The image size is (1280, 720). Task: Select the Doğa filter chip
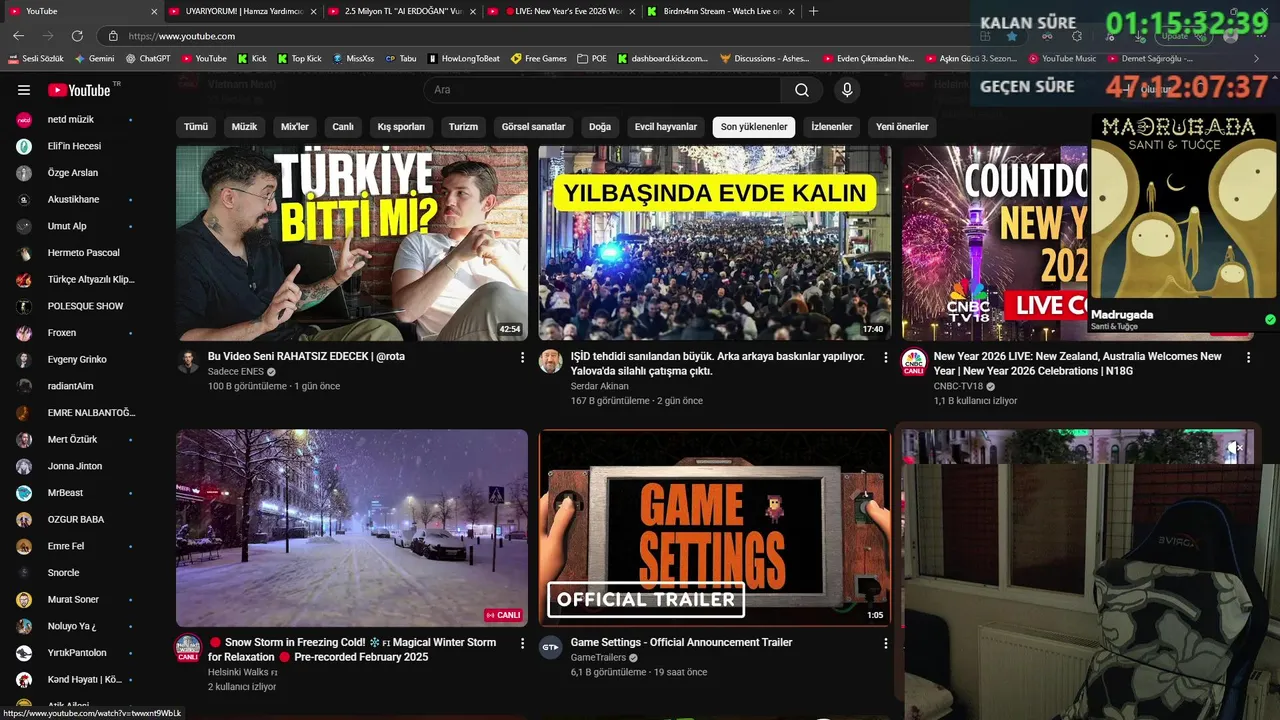600,127
